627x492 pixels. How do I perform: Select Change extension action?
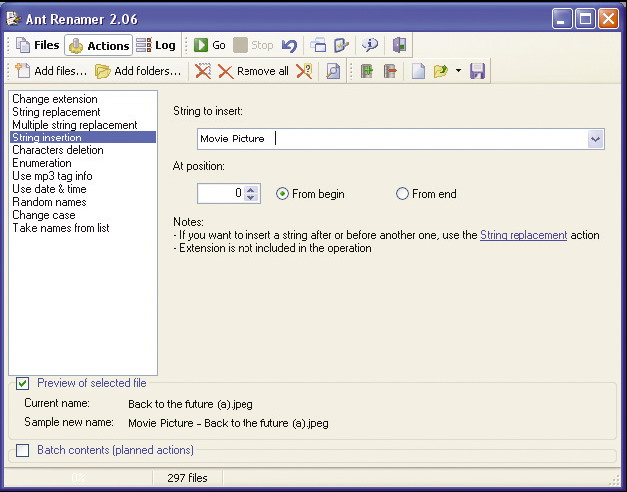tap(83, 99)
